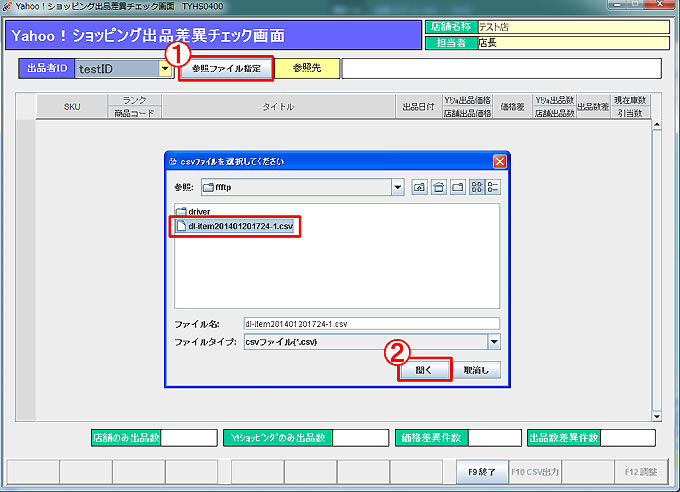The height and width of the screenshot is (492, 680).
Task: Click the 商品コード column header
Action: 134,113
